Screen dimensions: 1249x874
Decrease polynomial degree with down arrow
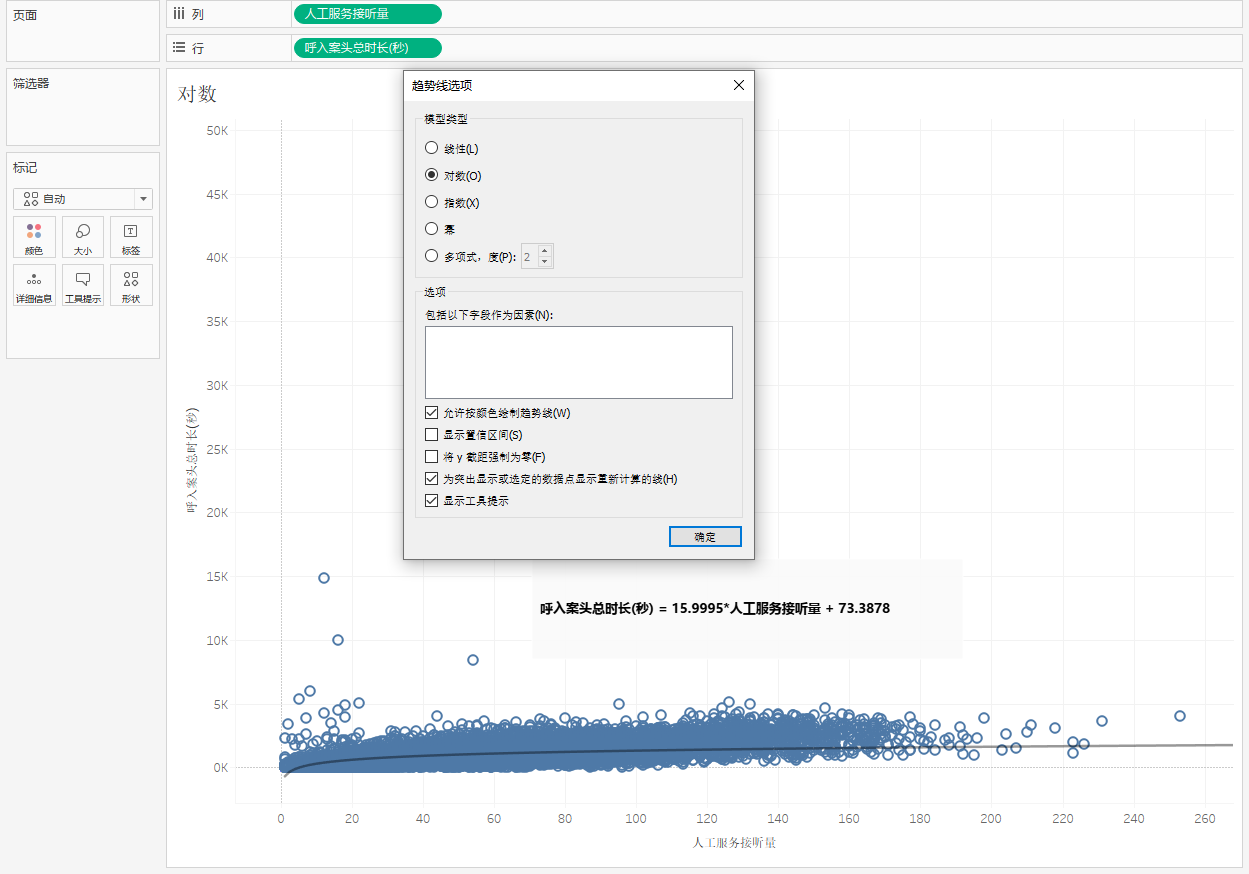click(545, 262)
